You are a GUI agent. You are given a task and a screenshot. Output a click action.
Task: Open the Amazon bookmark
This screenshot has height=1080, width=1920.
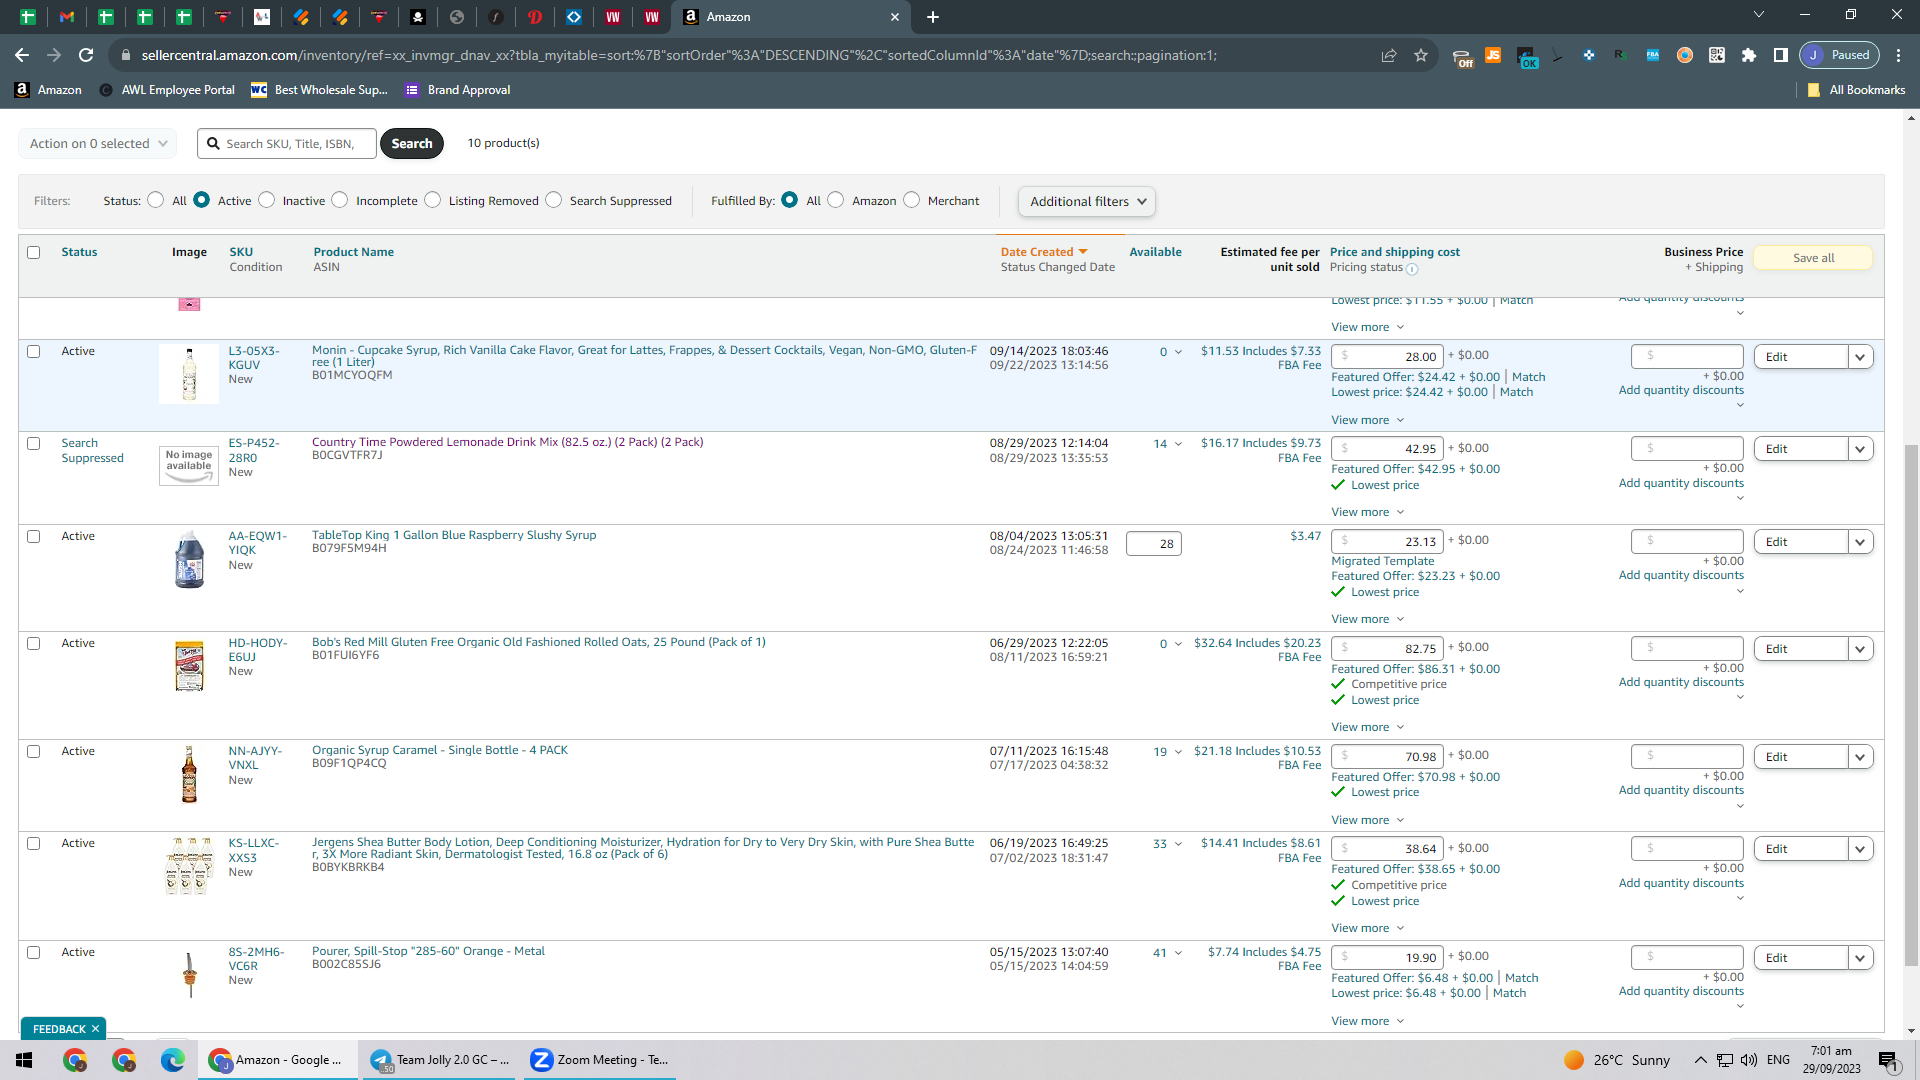pyautogui.click(x=48, y=90)
